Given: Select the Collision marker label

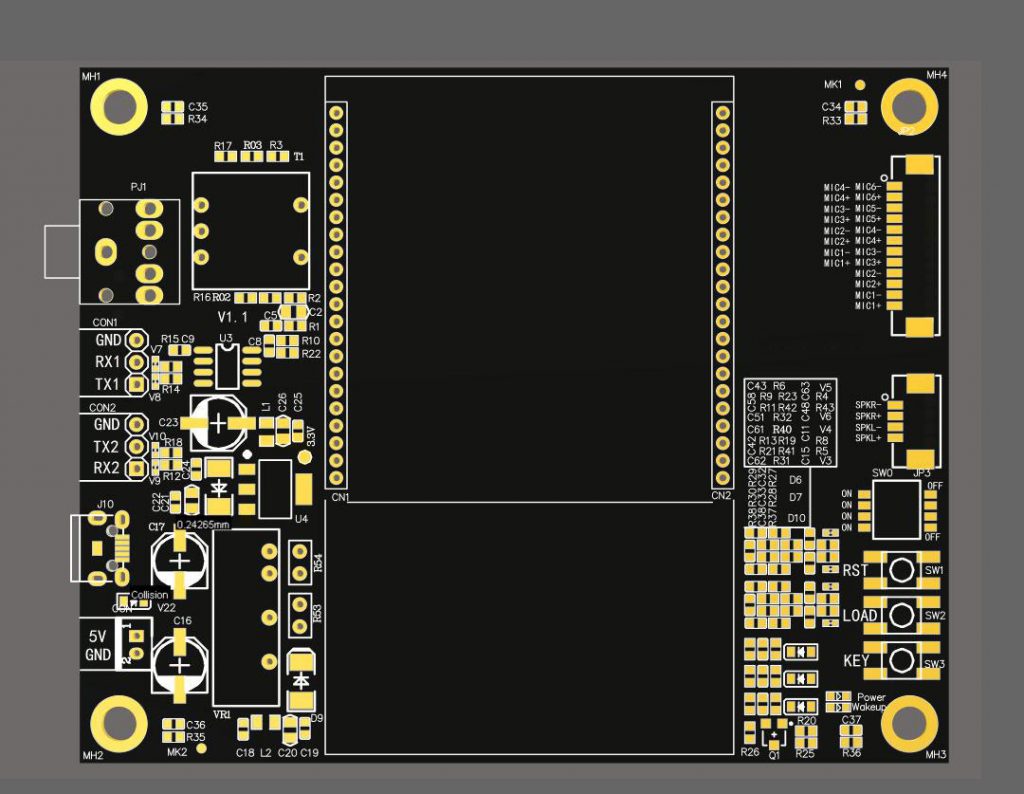Looking at the screenshot, I should pos(149,595).
